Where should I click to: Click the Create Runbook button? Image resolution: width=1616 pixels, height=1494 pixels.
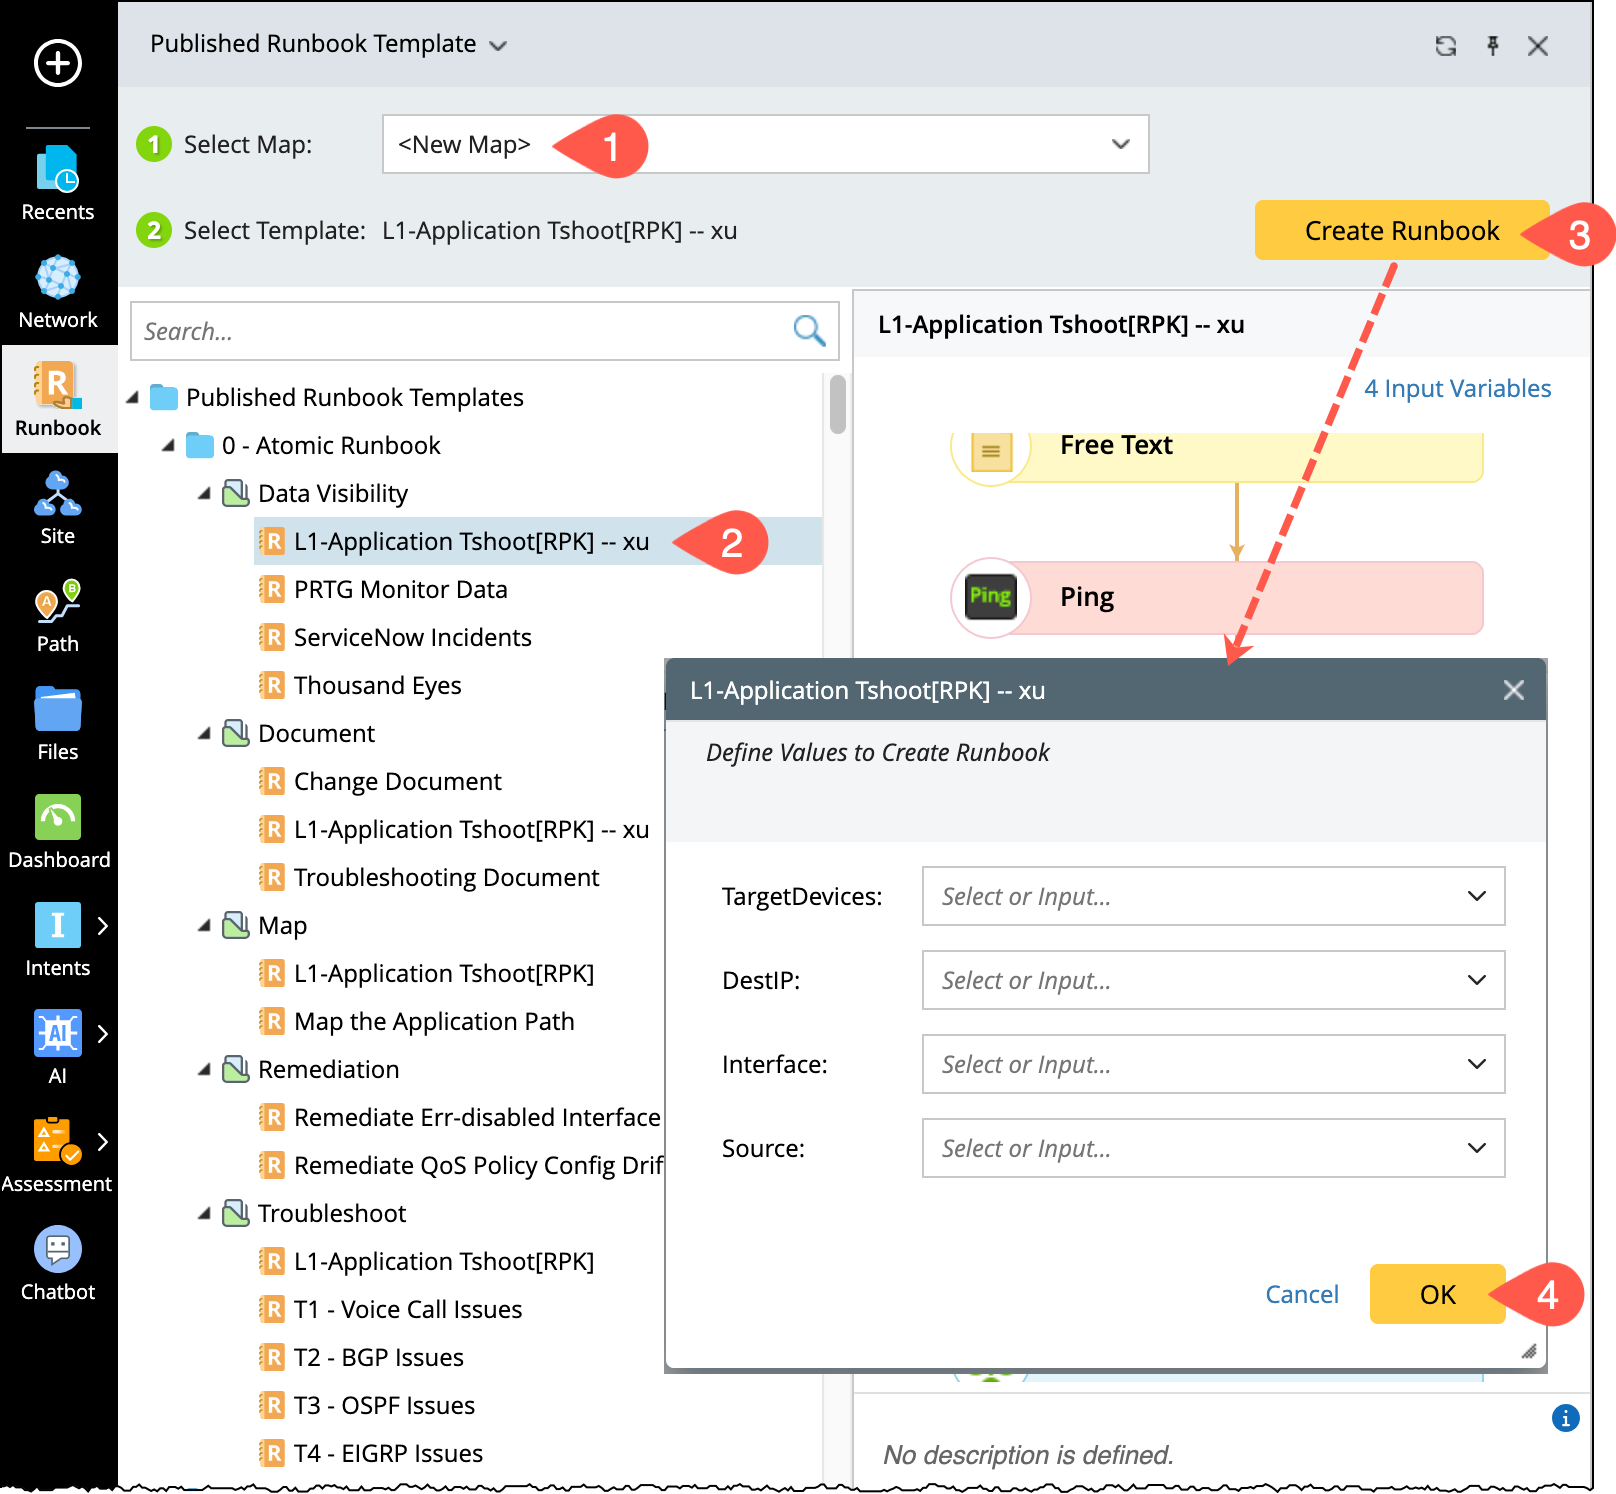click(x=1401, y=231)
